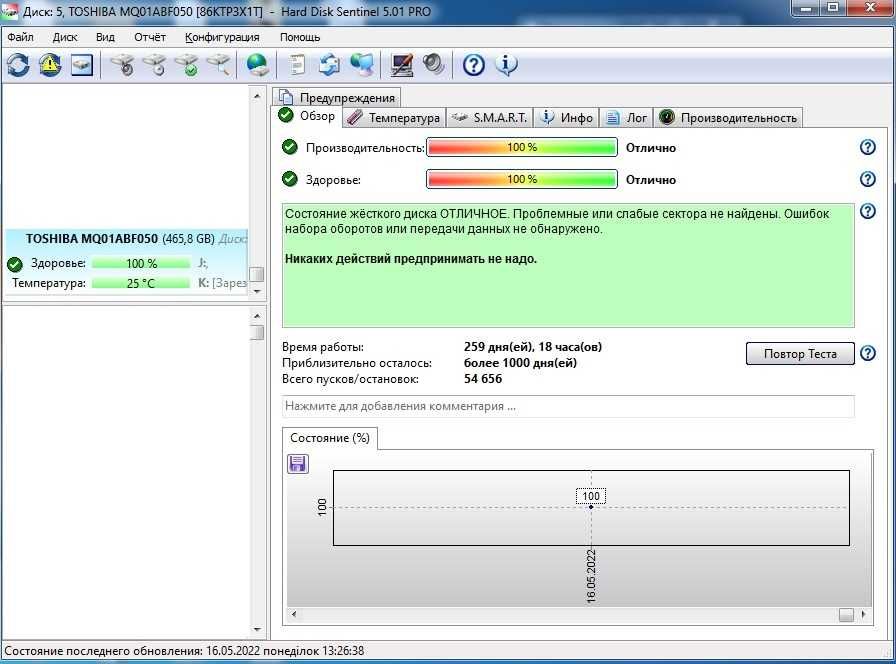The width and height of the screenshot is (896, 664).
Task: Click the blue arrows send report icon
Action: (x=329, y=65)
